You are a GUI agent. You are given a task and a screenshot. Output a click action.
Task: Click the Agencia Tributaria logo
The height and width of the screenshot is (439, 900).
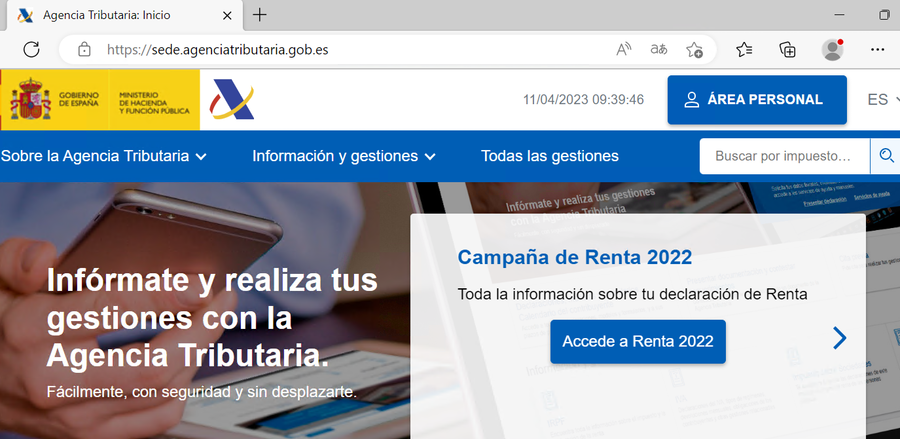point(232,100)
